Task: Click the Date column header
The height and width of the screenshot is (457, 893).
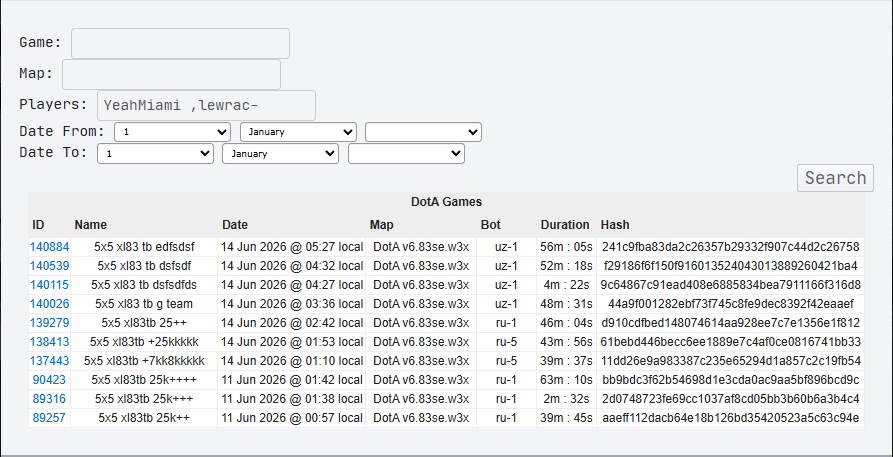Action: [x=235, y=225]
